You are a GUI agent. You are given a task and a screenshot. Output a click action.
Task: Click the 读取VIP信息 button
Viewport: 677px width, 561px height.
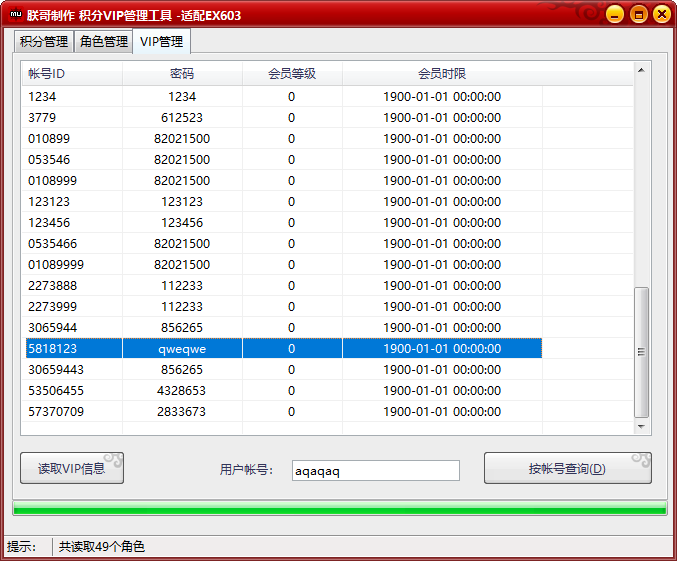72,468
